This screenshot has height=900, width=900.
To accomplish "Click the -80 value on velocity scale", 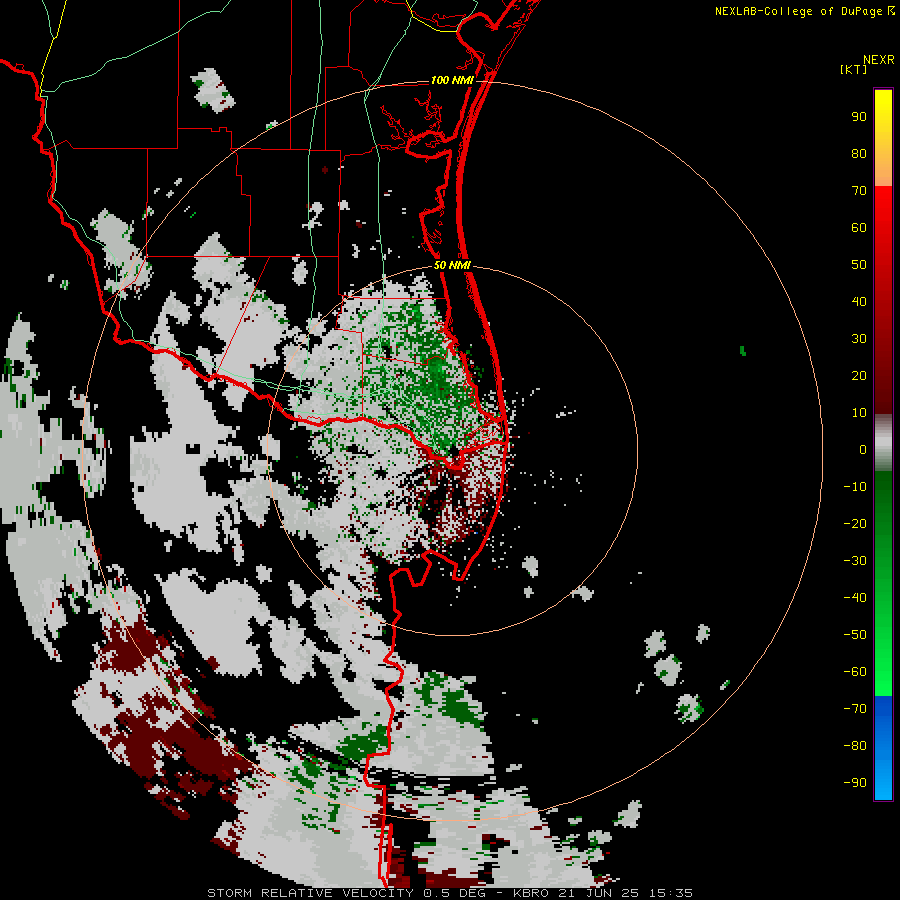I will point(855,746).
